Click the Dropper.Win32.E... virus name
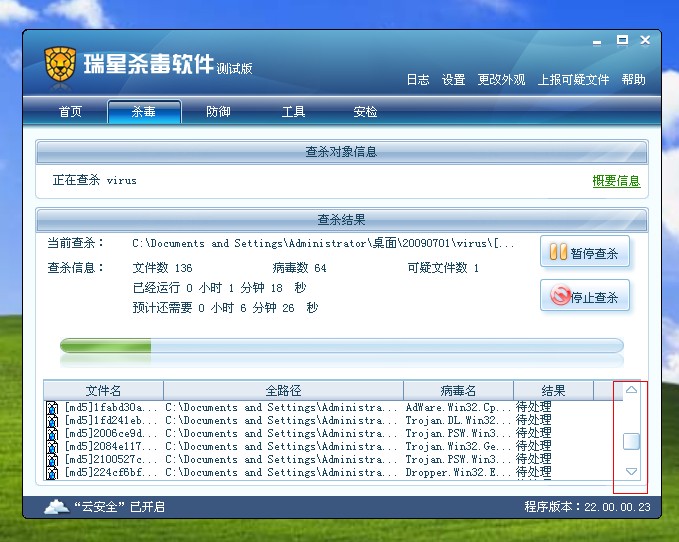The image size is (679, 542). pos(458,473)
